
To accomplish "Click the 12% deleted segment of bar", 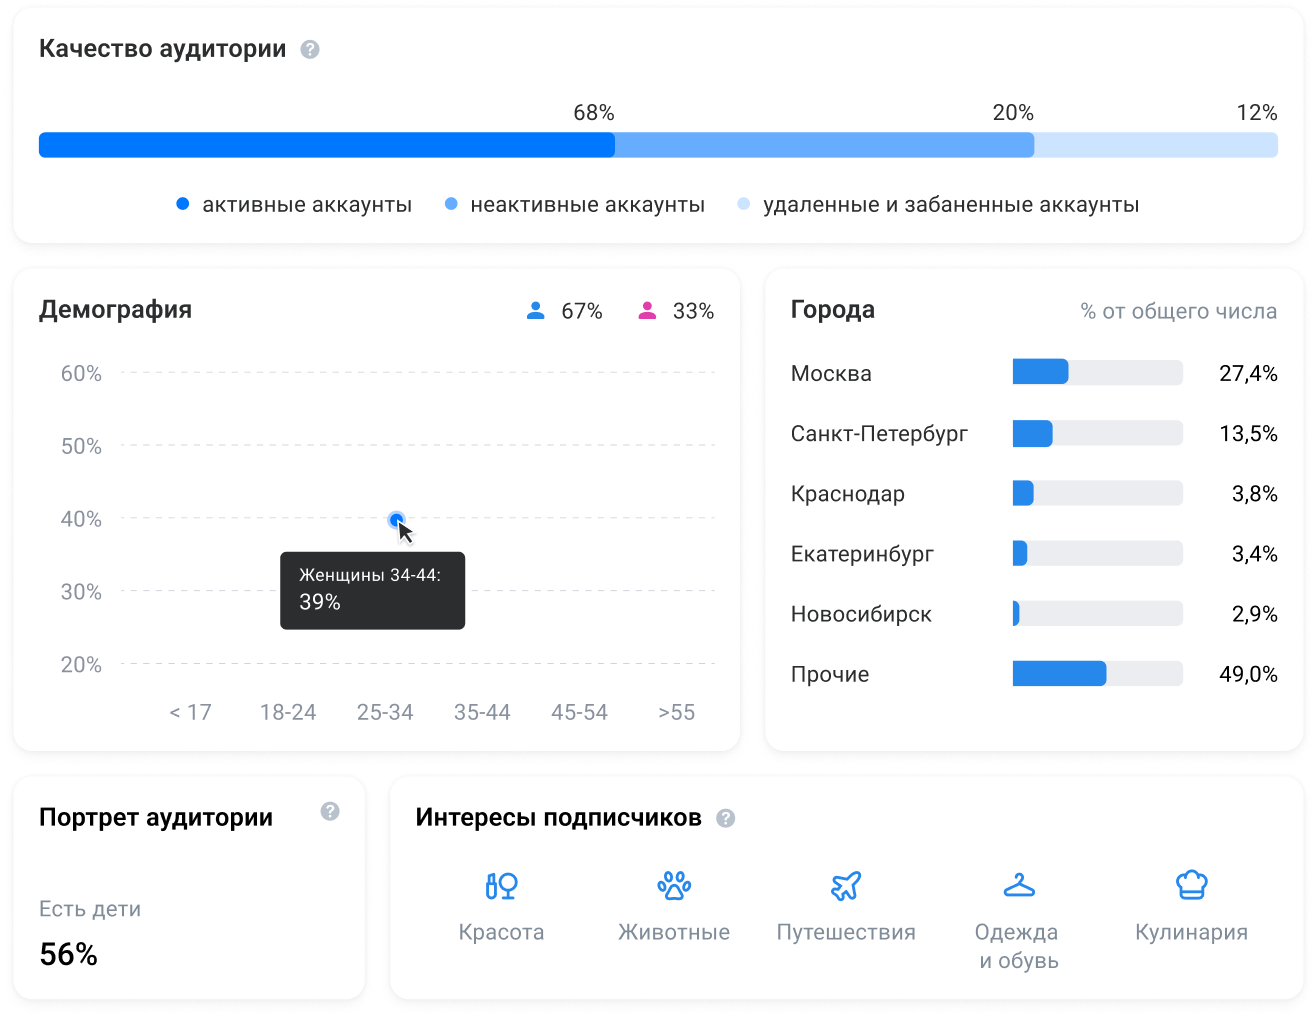I will pos(1156,145).
